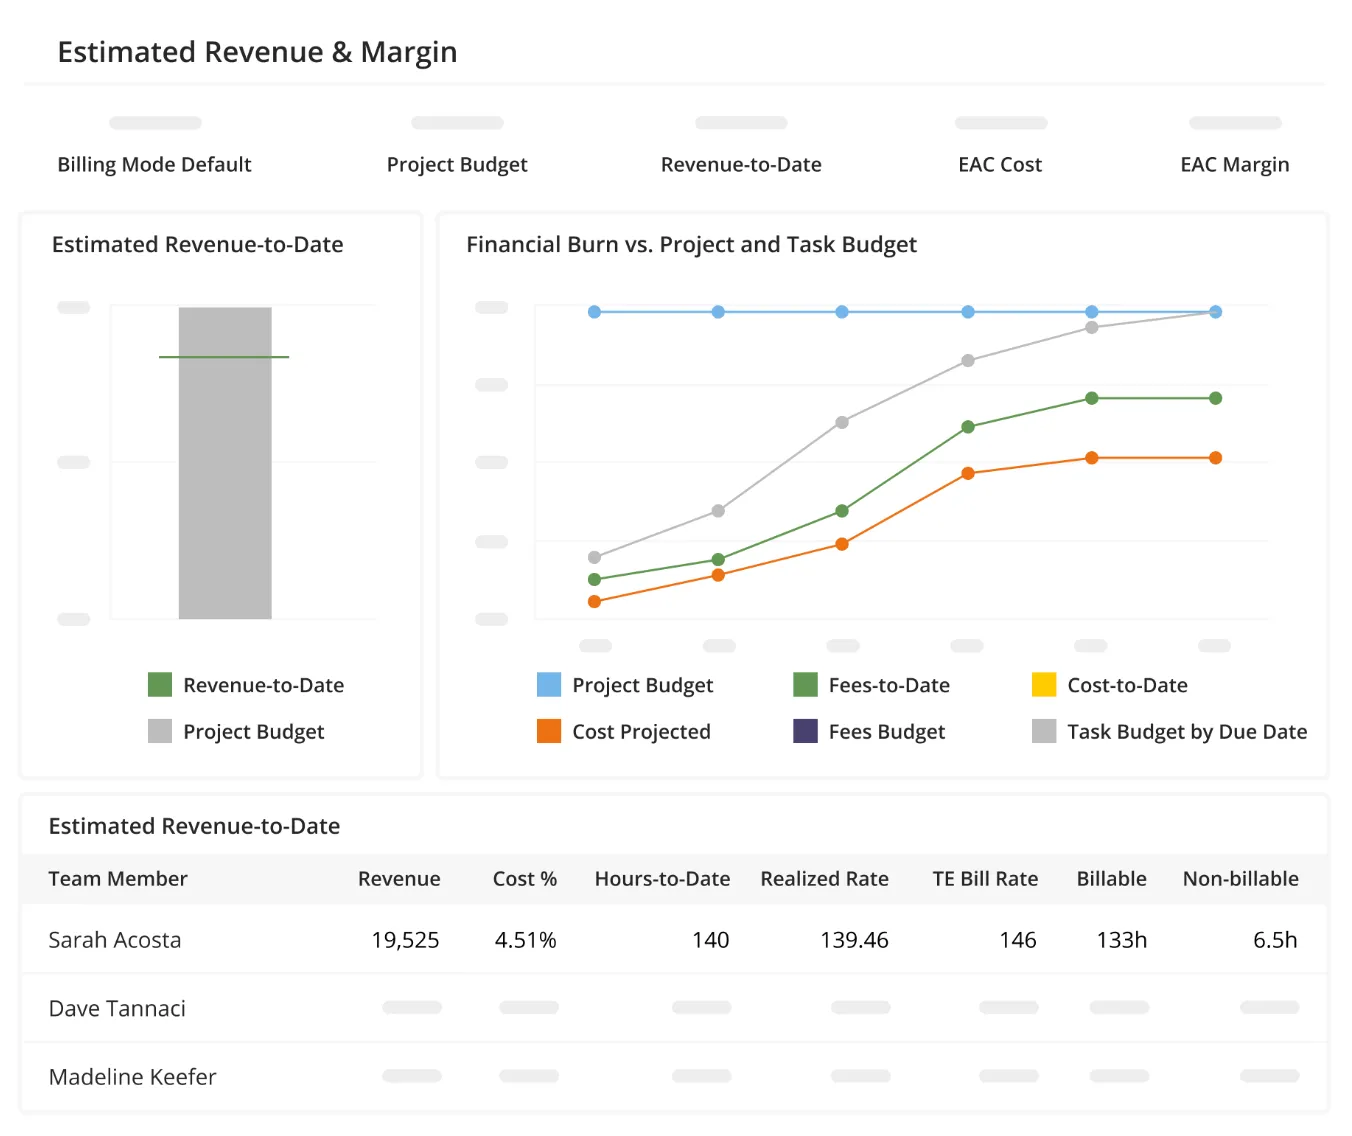The width and height of the screenshot is (1352, 1136).
Task: Select the EAC Margin summary label
Action: [x=1235, y=165]
